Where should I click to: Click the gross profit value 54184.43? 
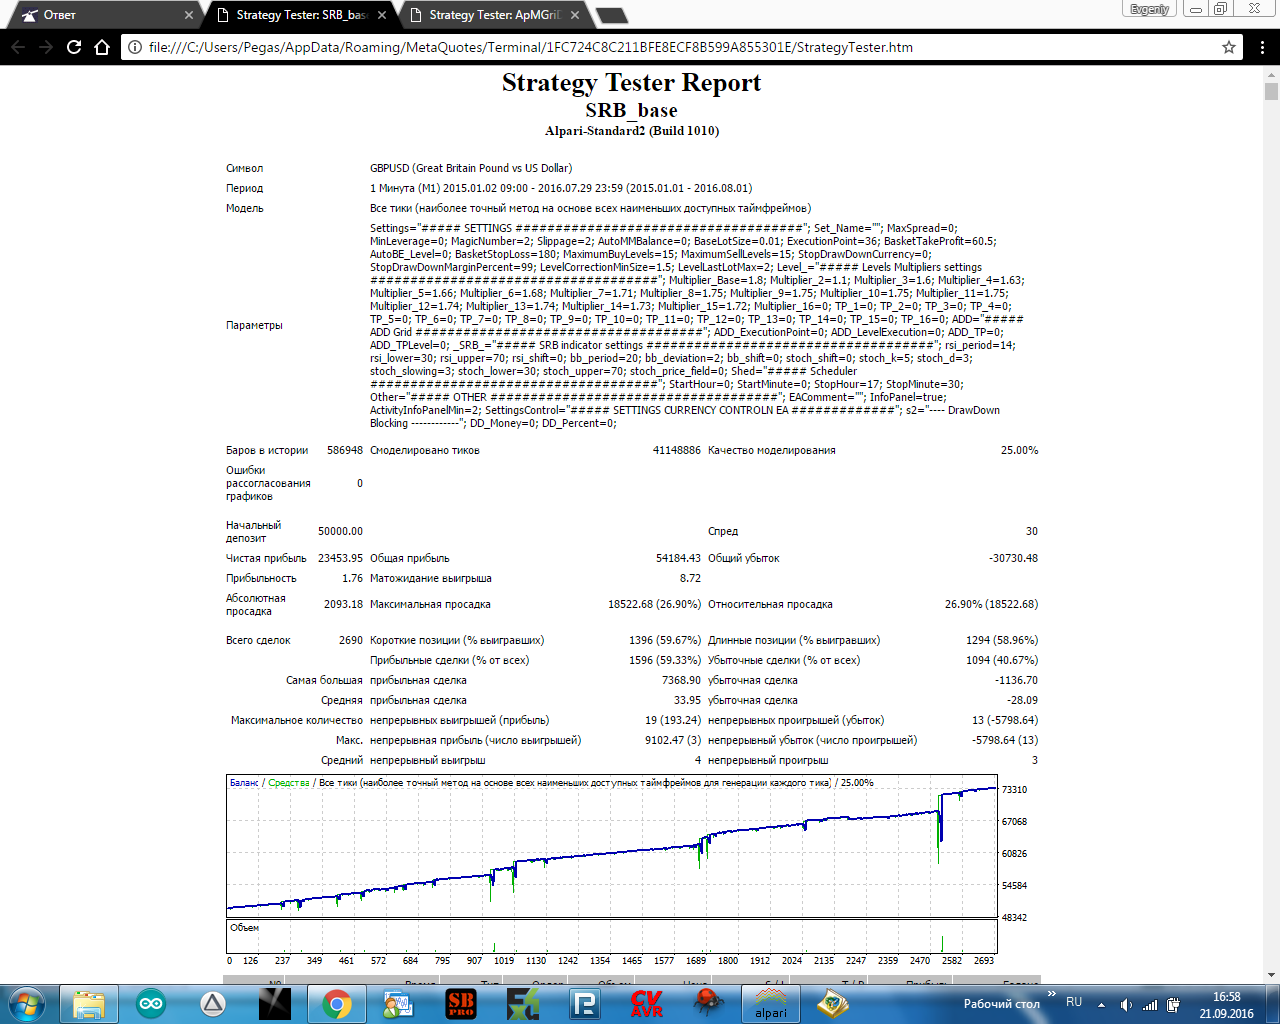(678, 559)
